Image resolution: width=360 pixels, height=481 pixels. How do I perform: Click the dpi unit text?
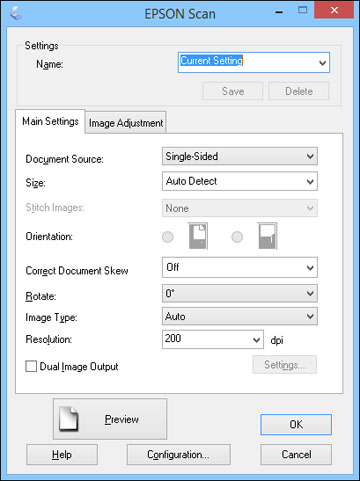[x=277, y=340]
